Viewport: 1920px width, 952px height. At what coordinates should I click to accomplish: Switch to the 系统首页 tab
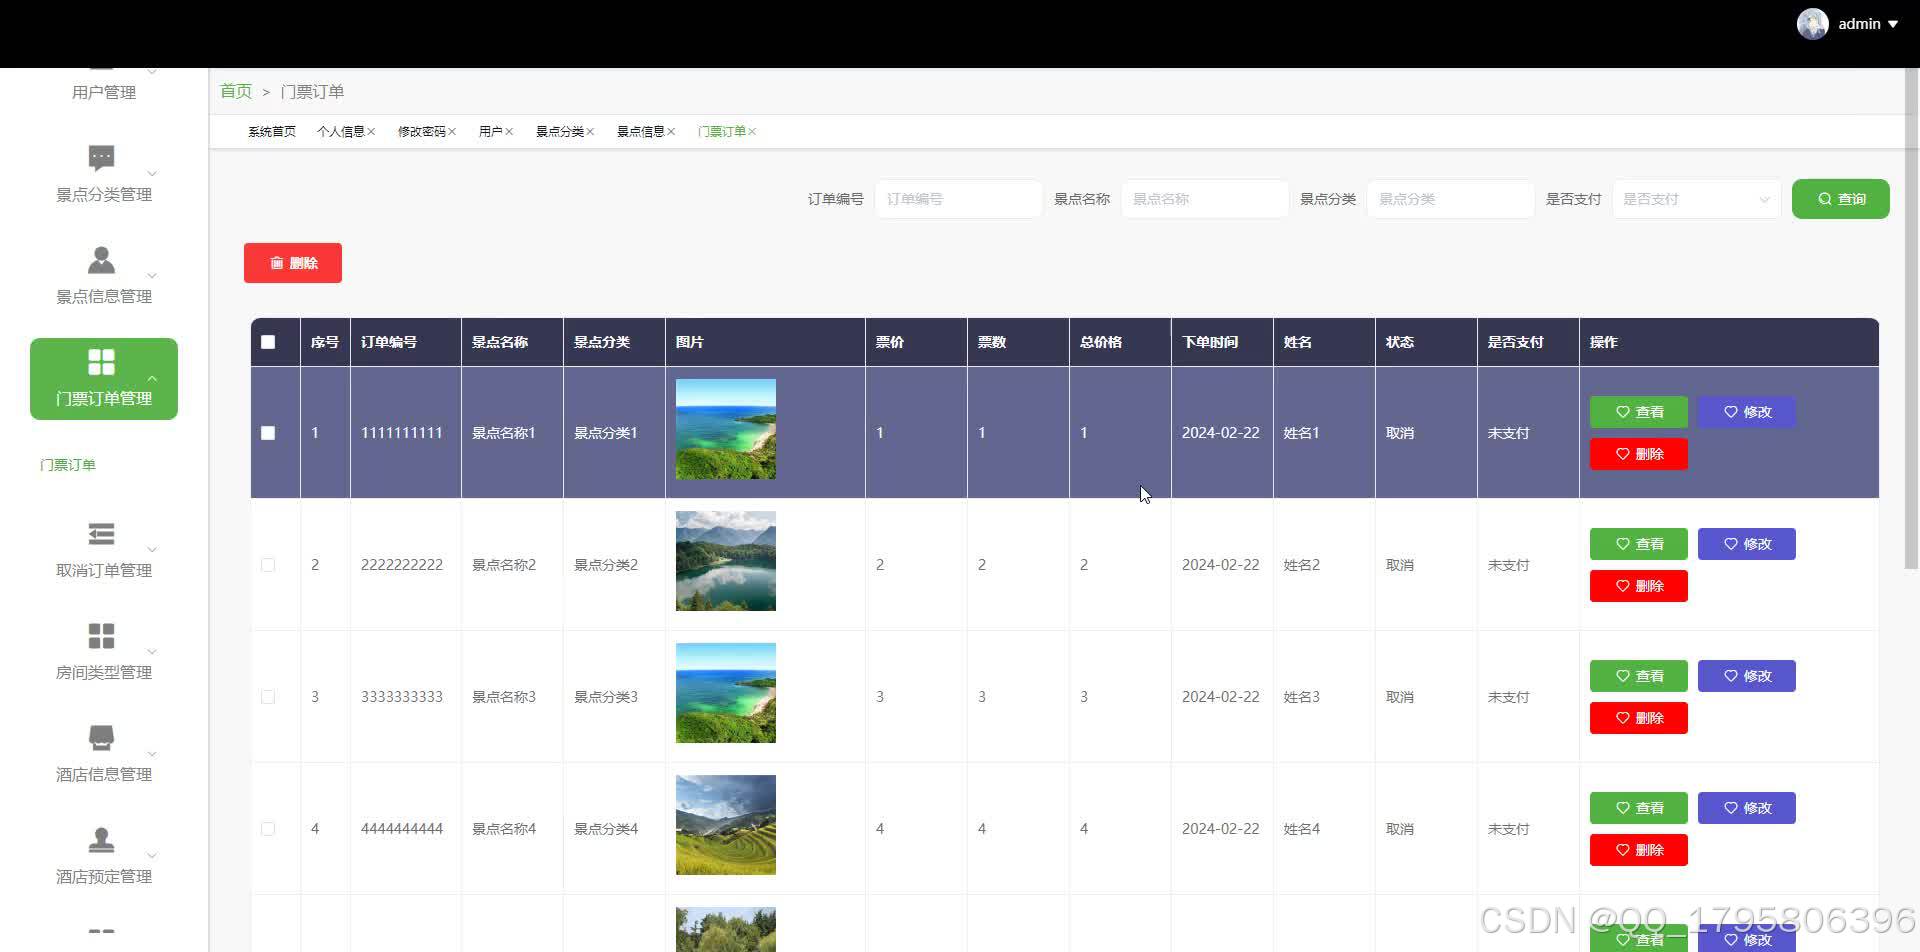272,132
